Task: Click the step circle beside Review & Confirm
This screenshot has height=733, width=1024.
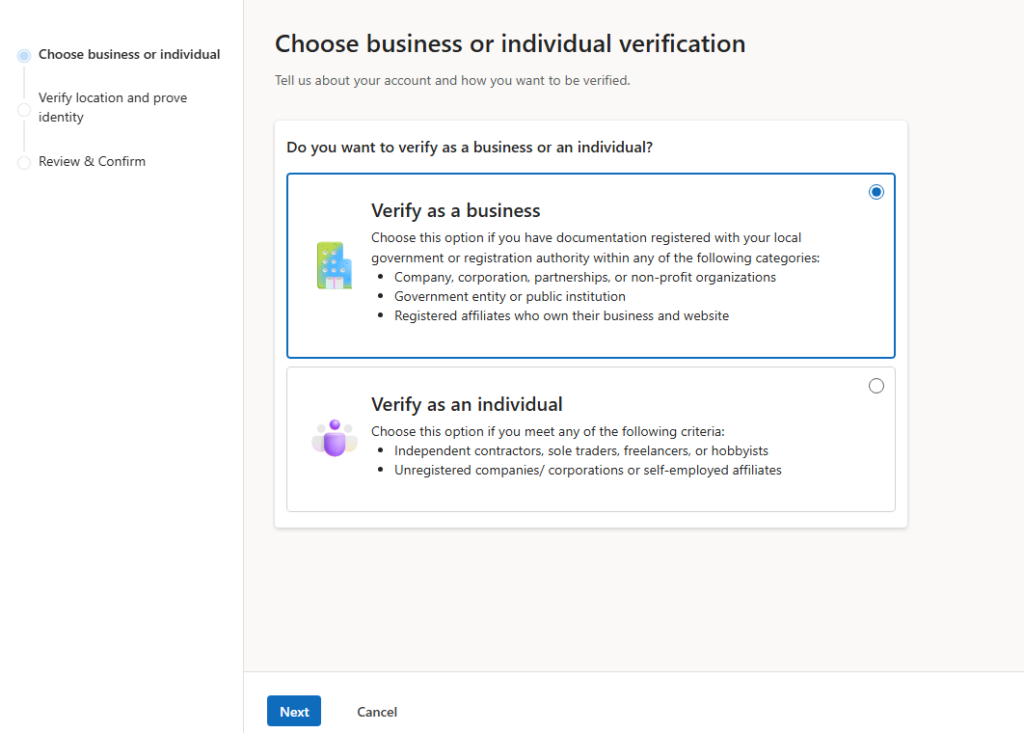Action: point(24,162)
